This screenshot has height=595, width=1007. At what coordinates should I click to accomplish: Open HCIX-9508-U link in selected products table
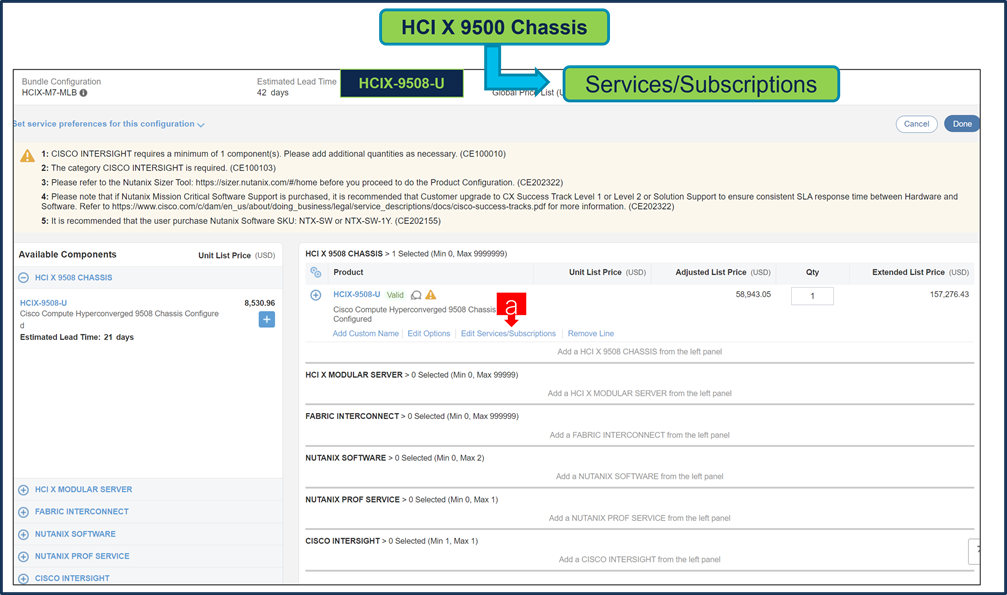(356, 294)
